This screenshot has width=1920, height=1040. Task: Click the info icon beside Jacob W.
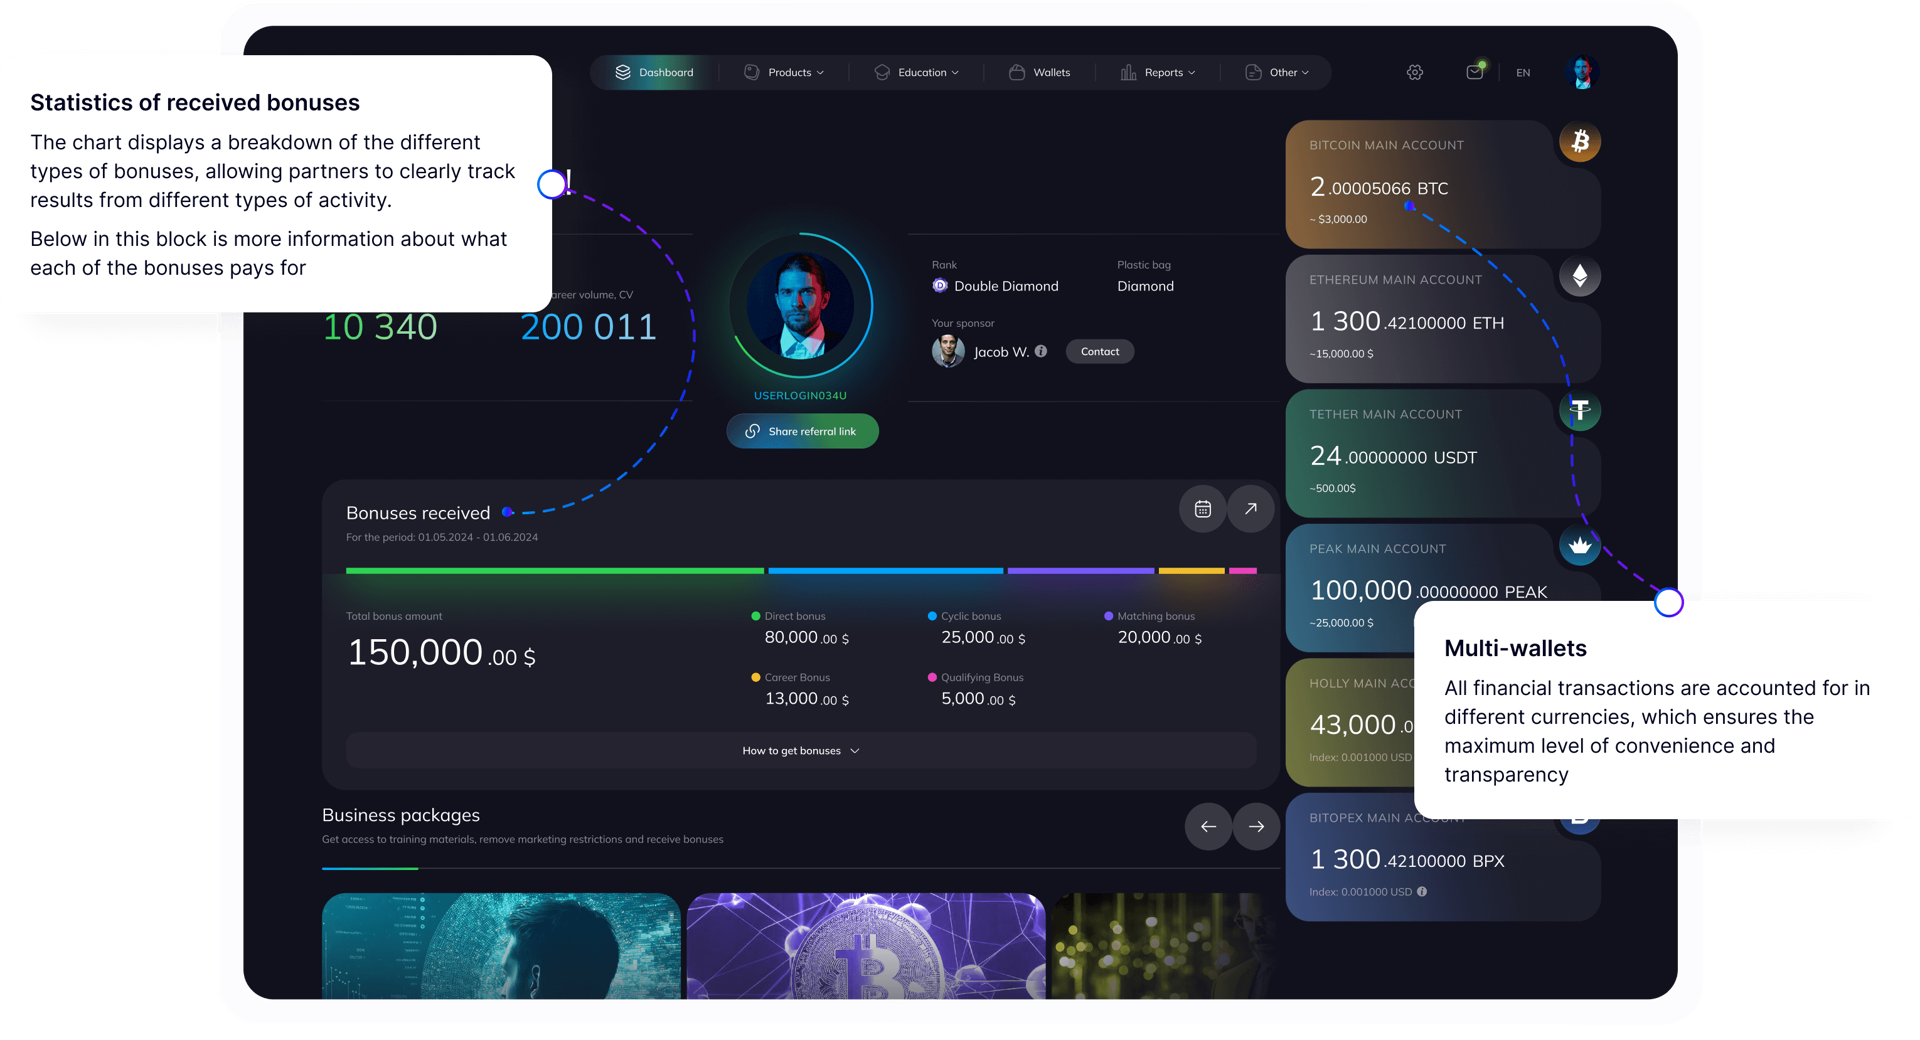point(1041,351)
